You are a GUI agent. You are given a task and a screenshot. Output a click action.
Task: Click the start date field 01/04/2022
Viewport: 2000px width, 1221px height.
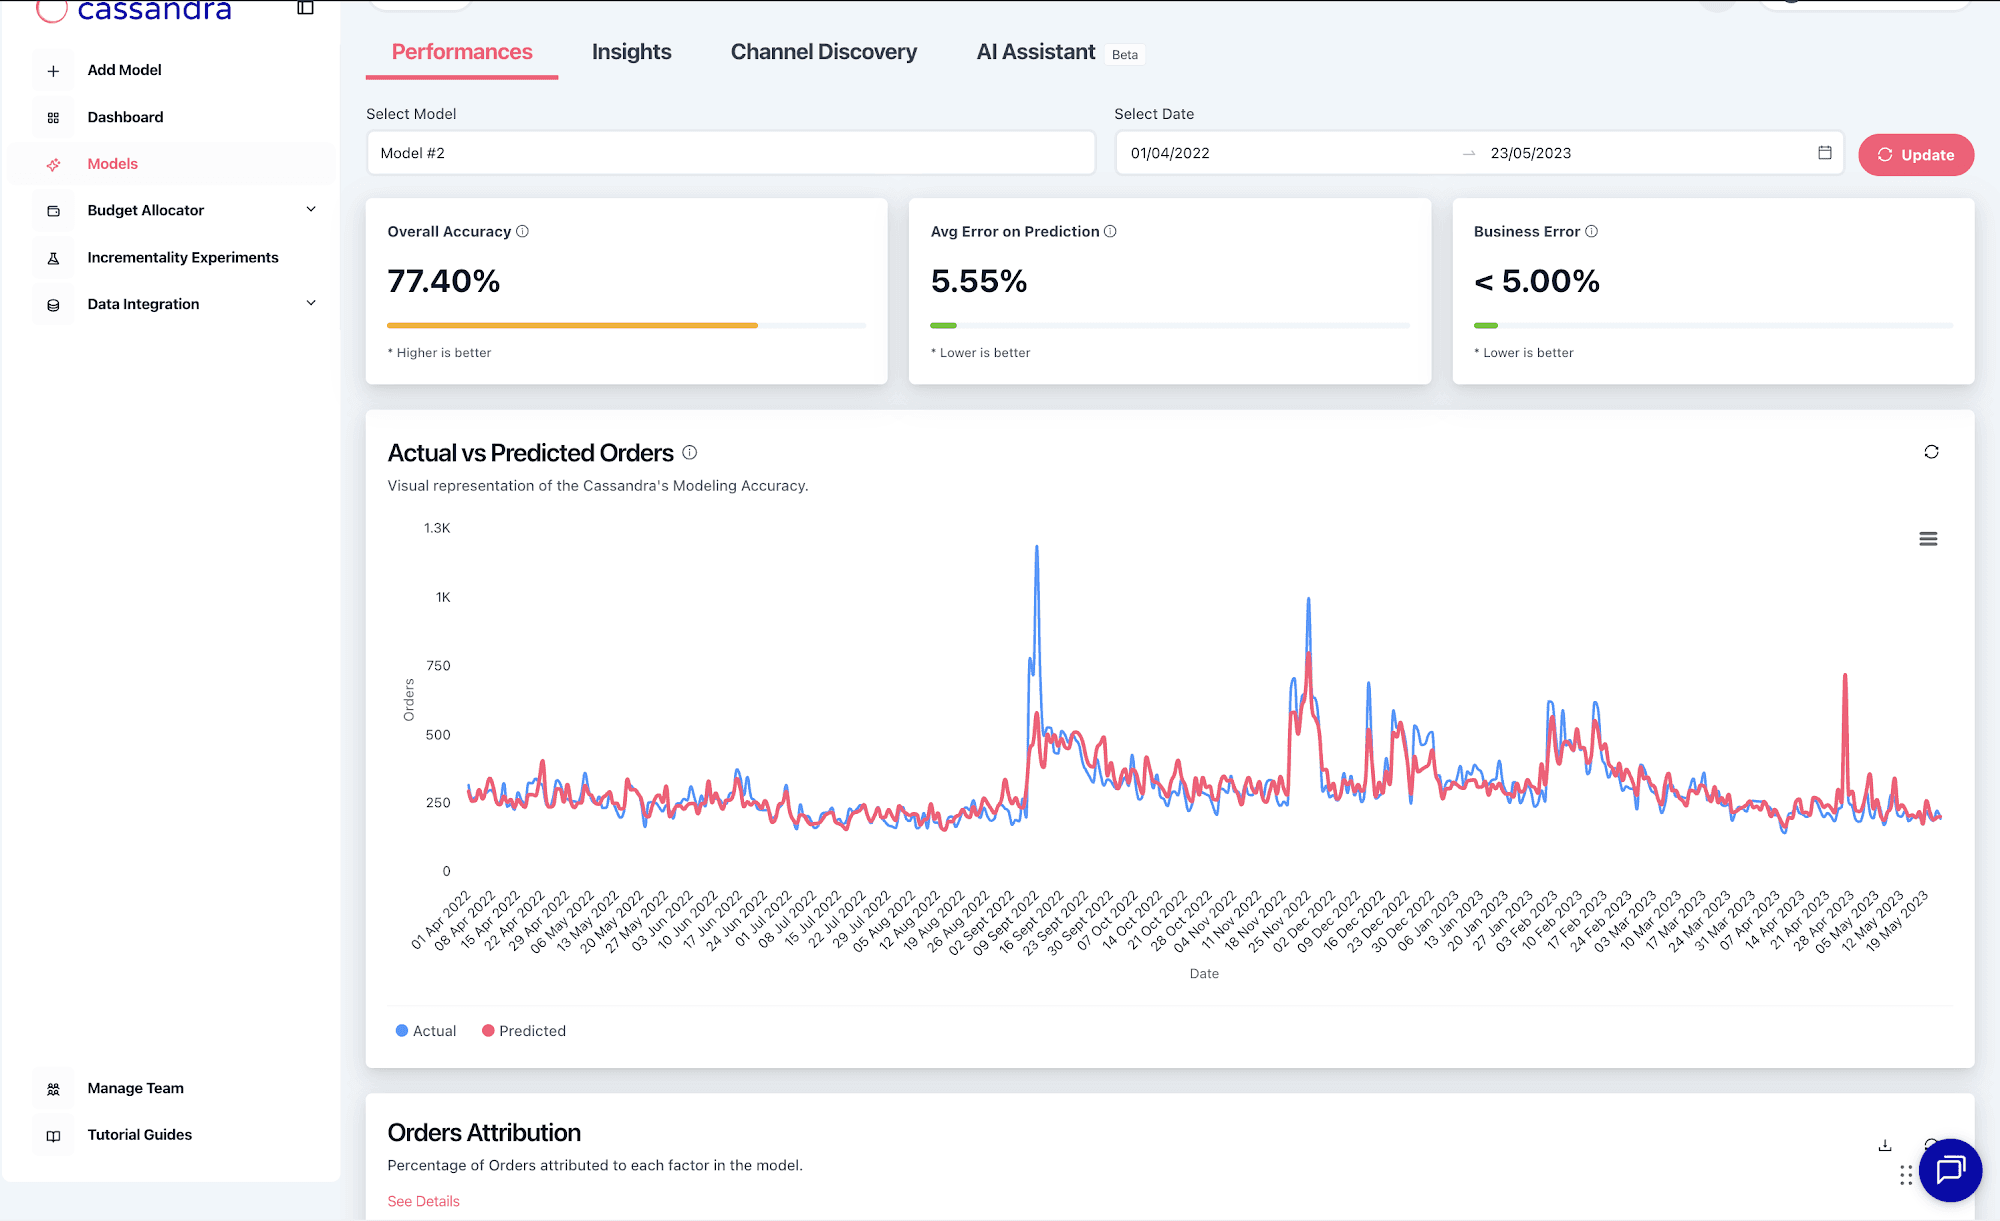[x=1170, y=153]
